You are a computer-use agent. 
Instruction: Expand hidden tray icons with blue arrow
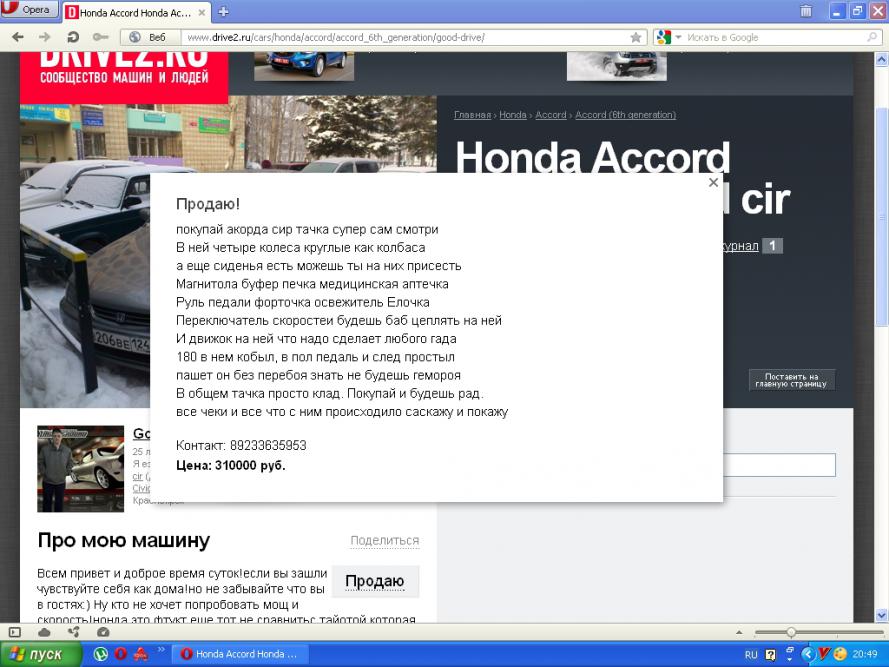808,655
